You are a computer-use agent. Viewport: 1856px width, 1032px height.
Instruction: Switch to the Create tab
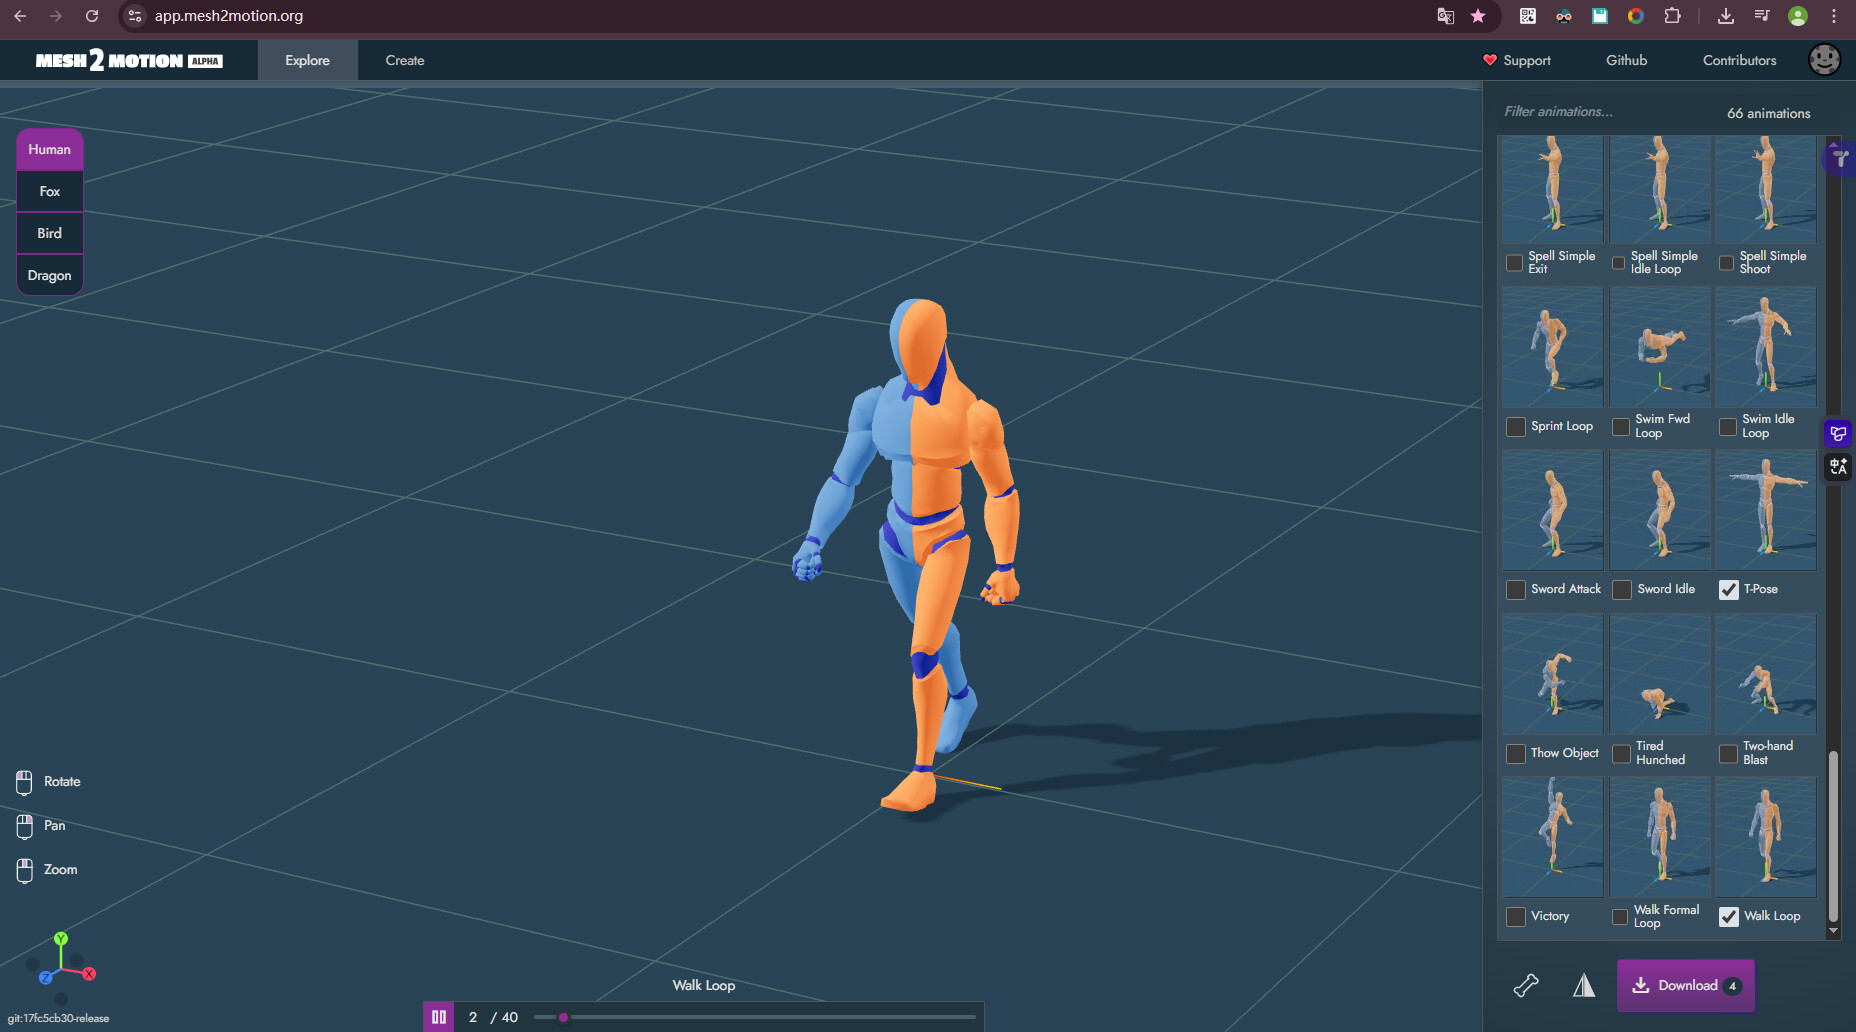point(405,60)
